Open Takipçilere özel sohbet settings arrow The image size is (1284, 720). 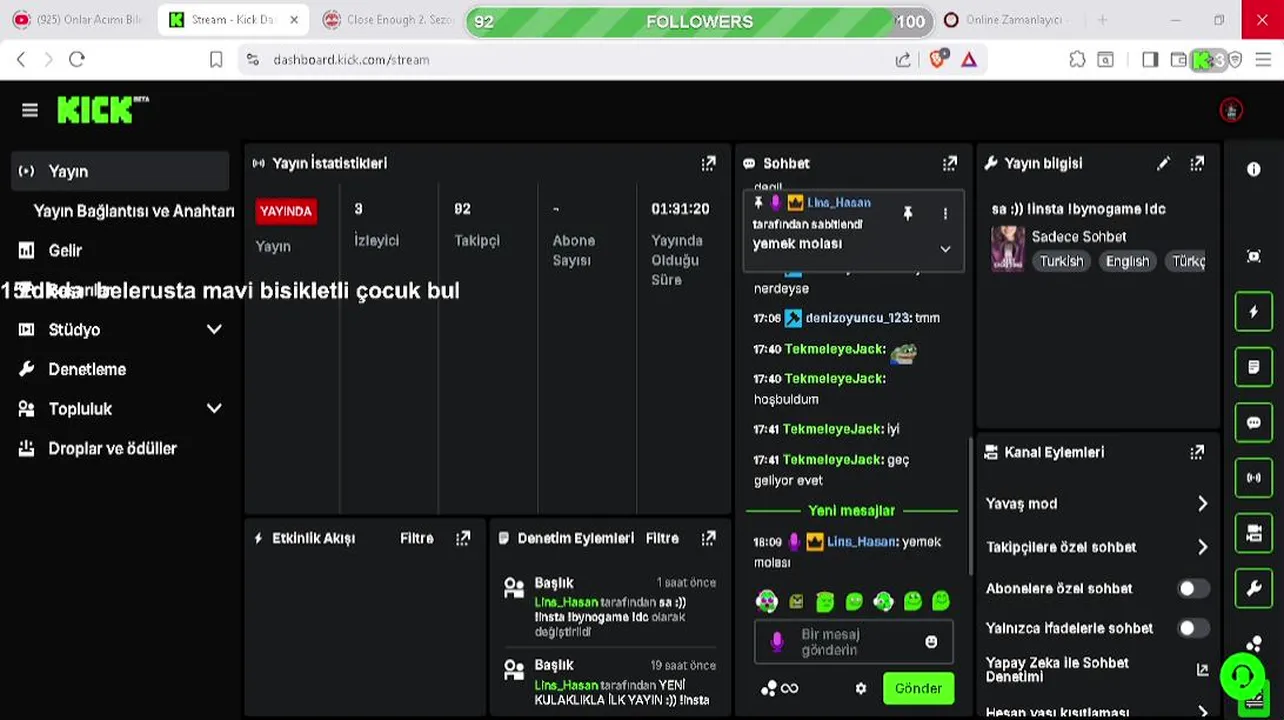point(1202,547)
